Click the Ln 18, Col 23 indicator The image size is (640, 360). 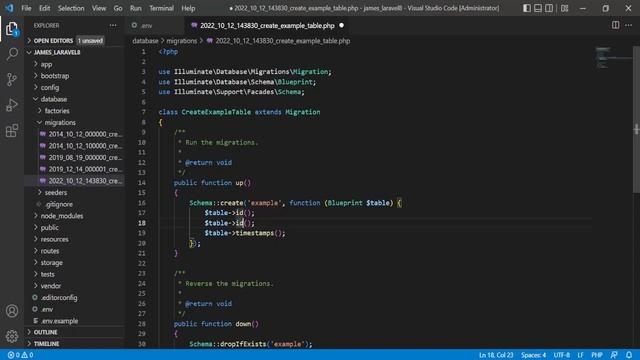point(496,355)
